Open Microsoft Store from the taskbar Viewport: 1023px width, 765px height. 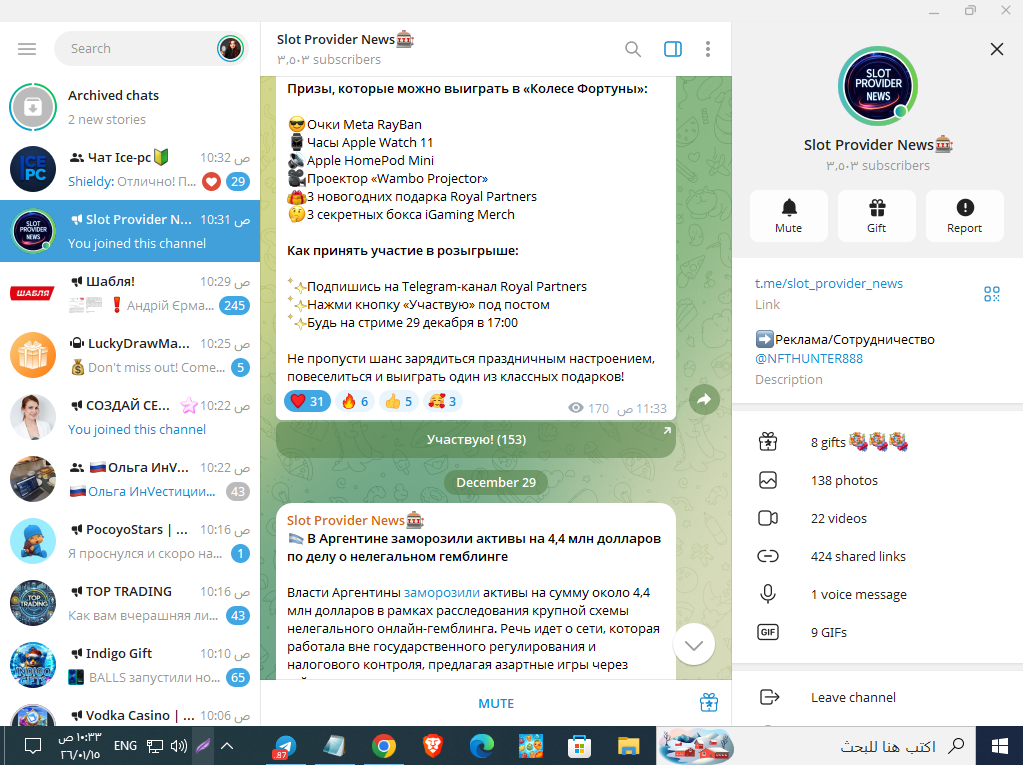click(579, 746)
